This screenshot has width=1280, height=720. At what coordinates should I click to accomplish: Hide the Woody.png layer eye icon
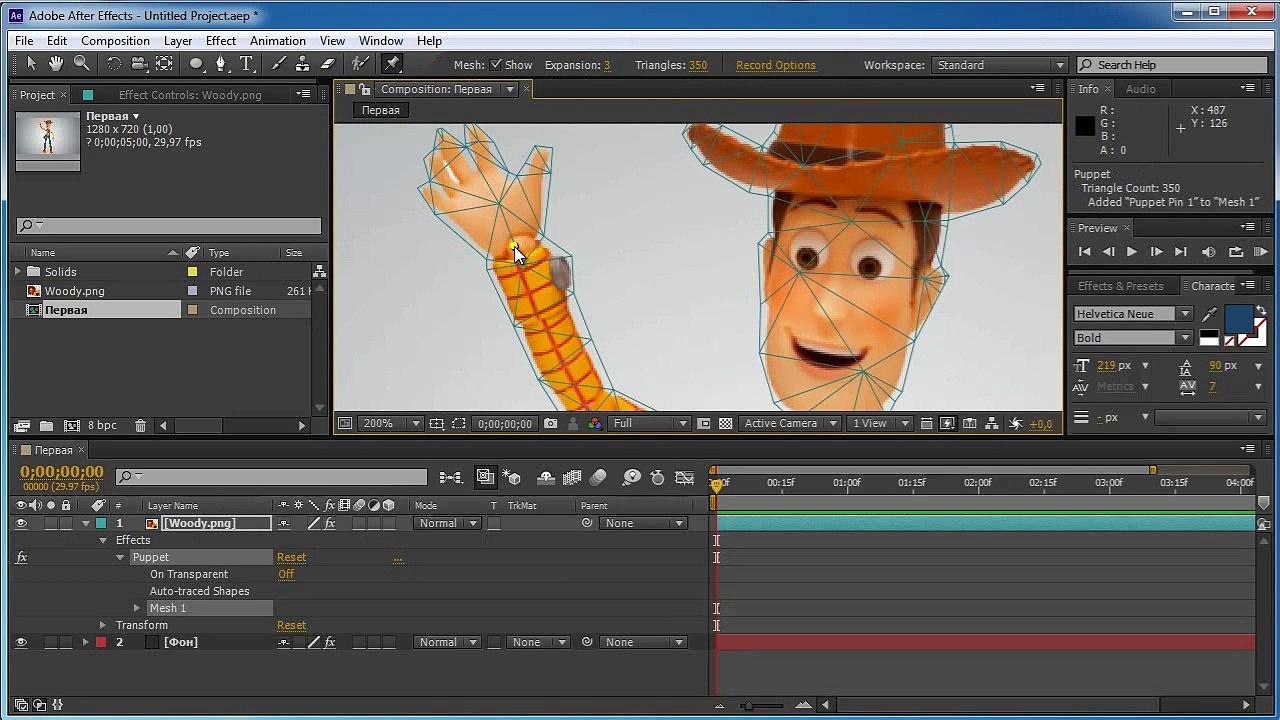click(21, 523)
